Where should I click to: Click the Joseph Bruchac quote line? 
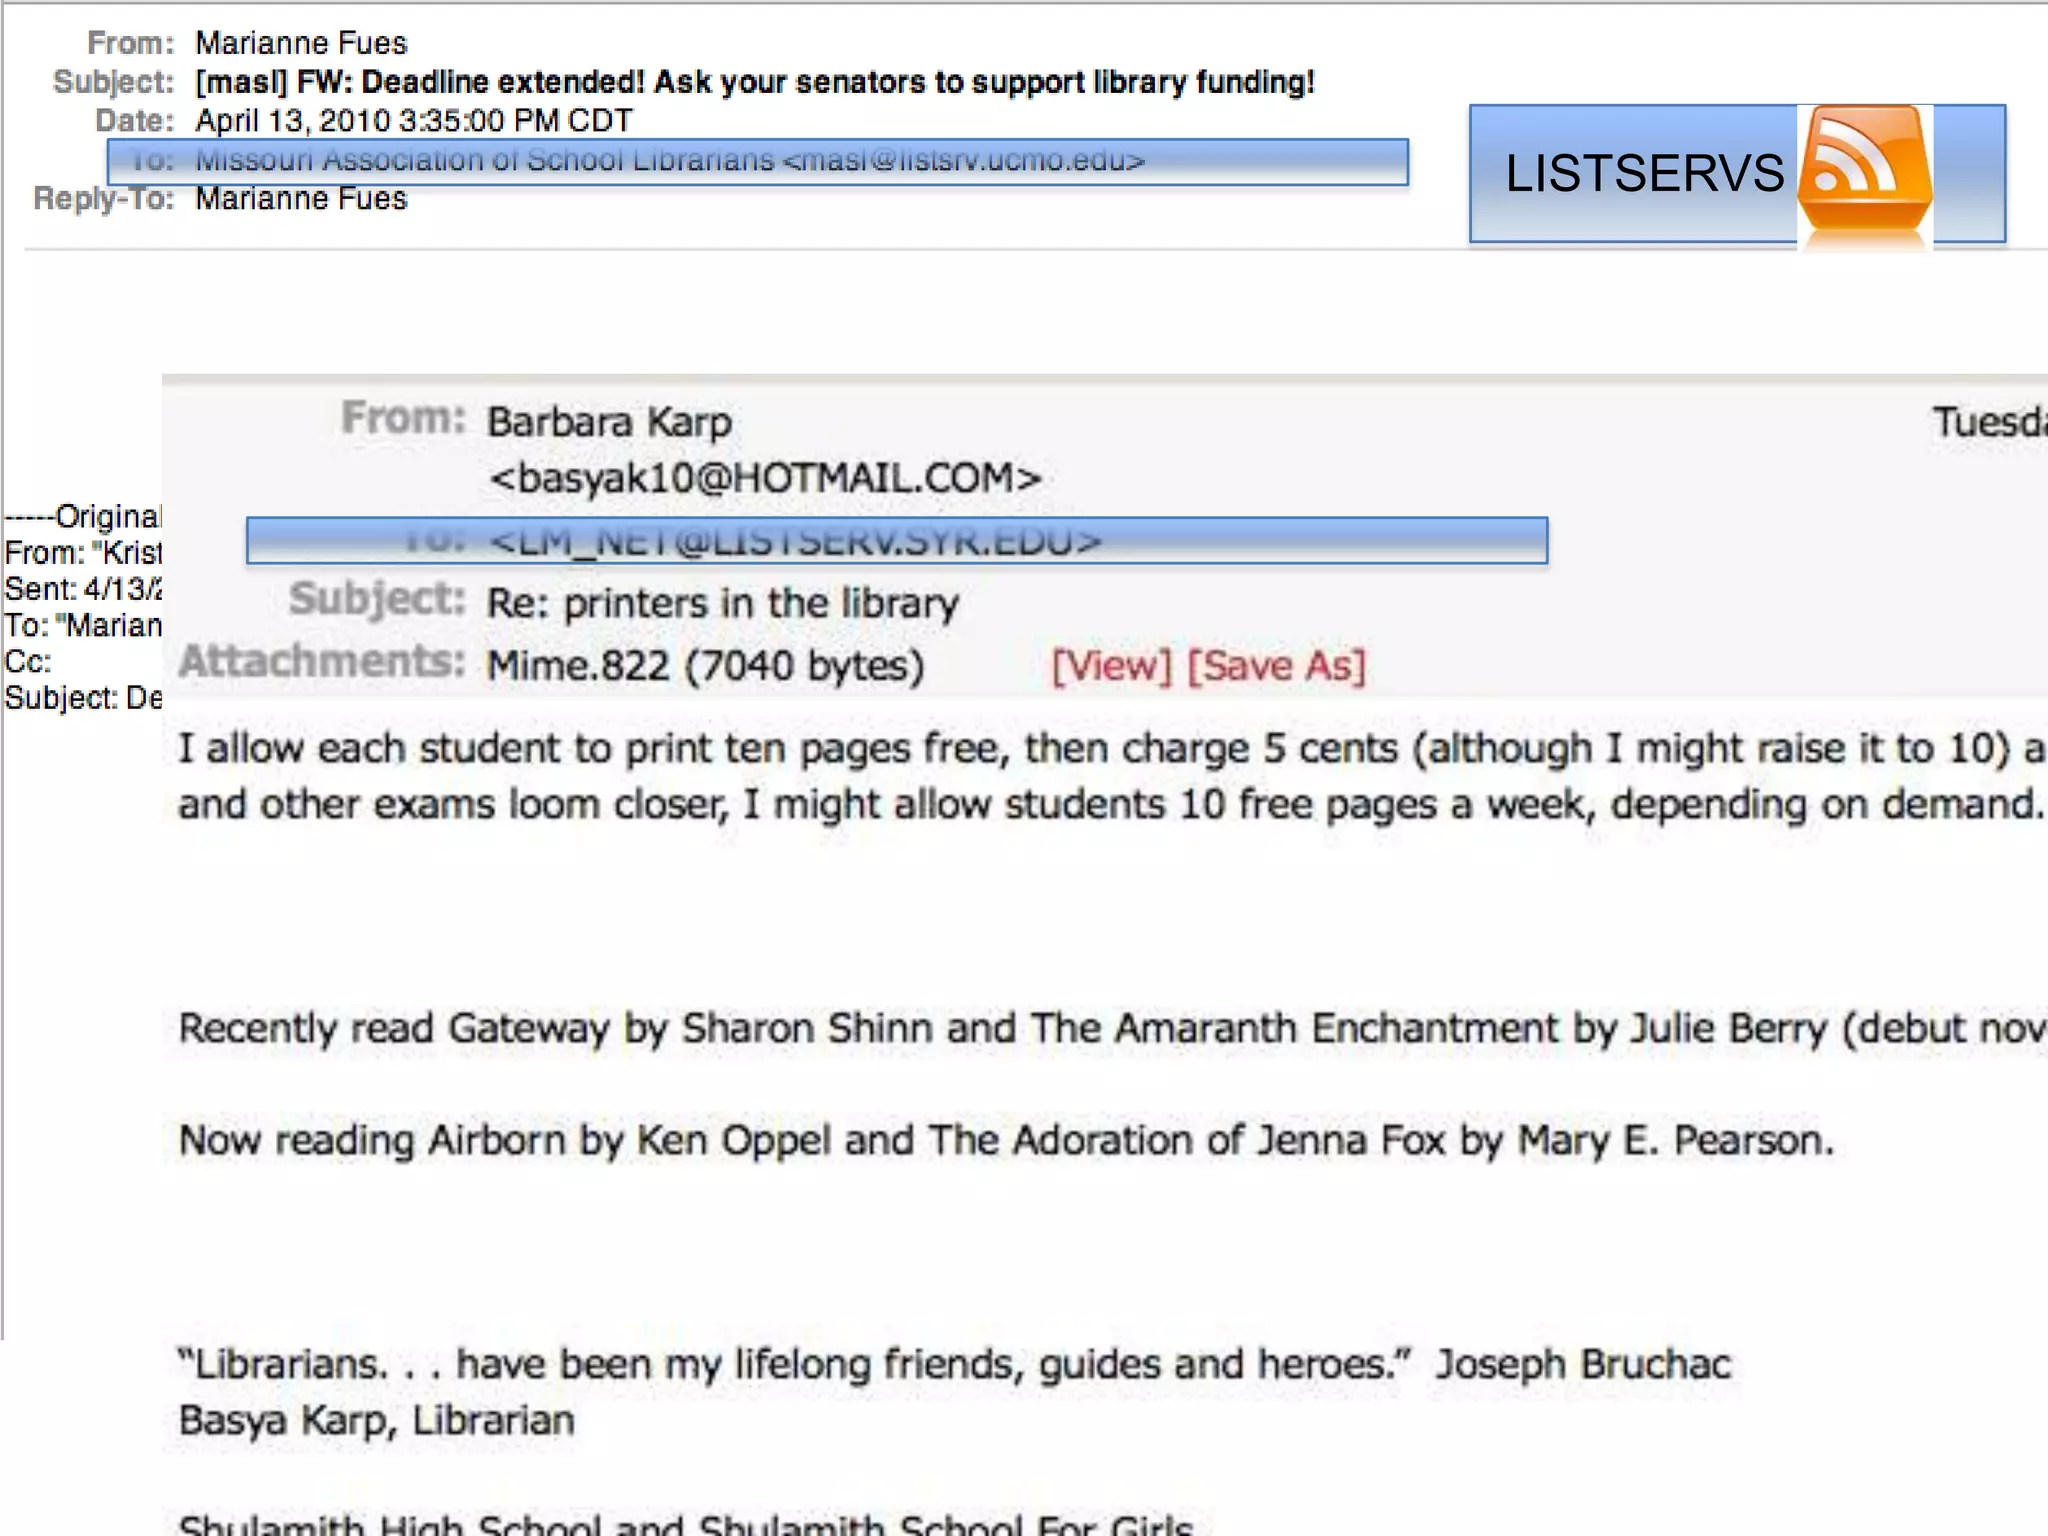click(953, 1364)
